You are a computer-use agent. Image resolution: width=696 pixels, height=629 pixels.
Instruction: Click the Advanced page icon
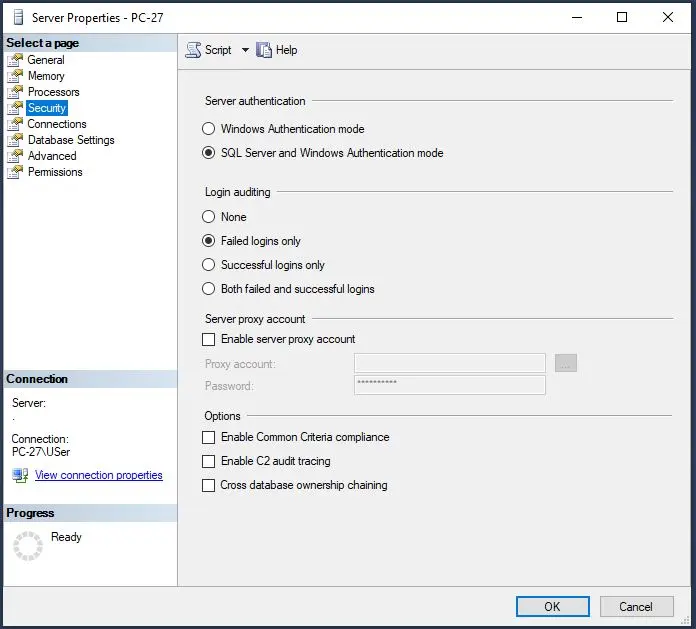pos(15,156)
